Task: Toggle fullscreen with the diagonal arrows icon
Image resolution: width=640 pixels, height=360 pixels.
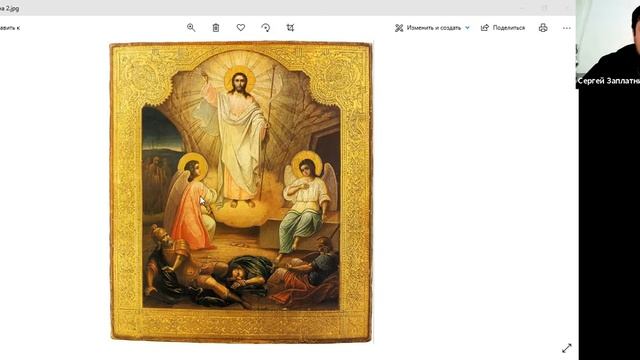Action: pyautogui.click(x=567, y=348)
